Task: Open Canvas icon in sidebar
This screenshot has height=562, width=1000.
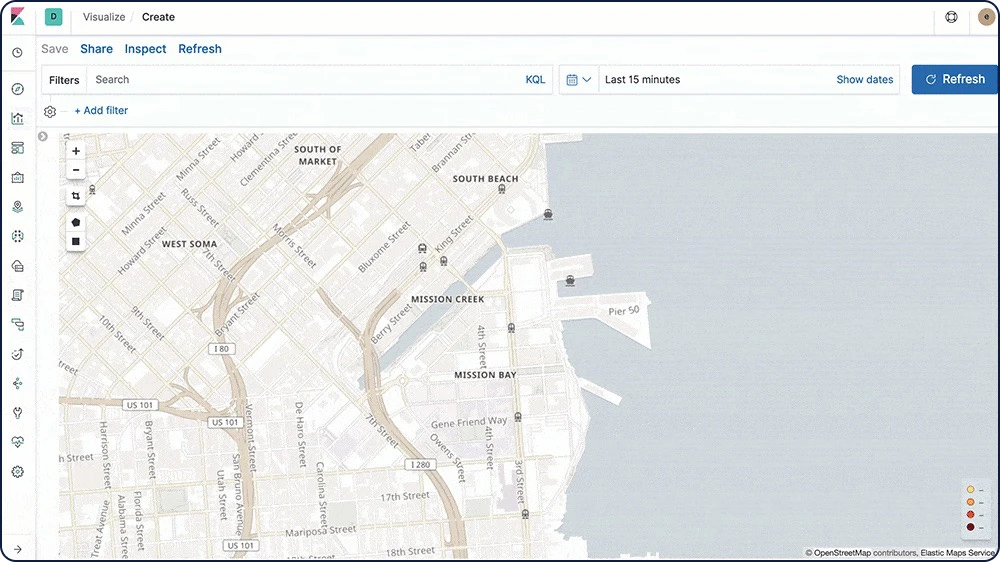Action: [18, 177]
